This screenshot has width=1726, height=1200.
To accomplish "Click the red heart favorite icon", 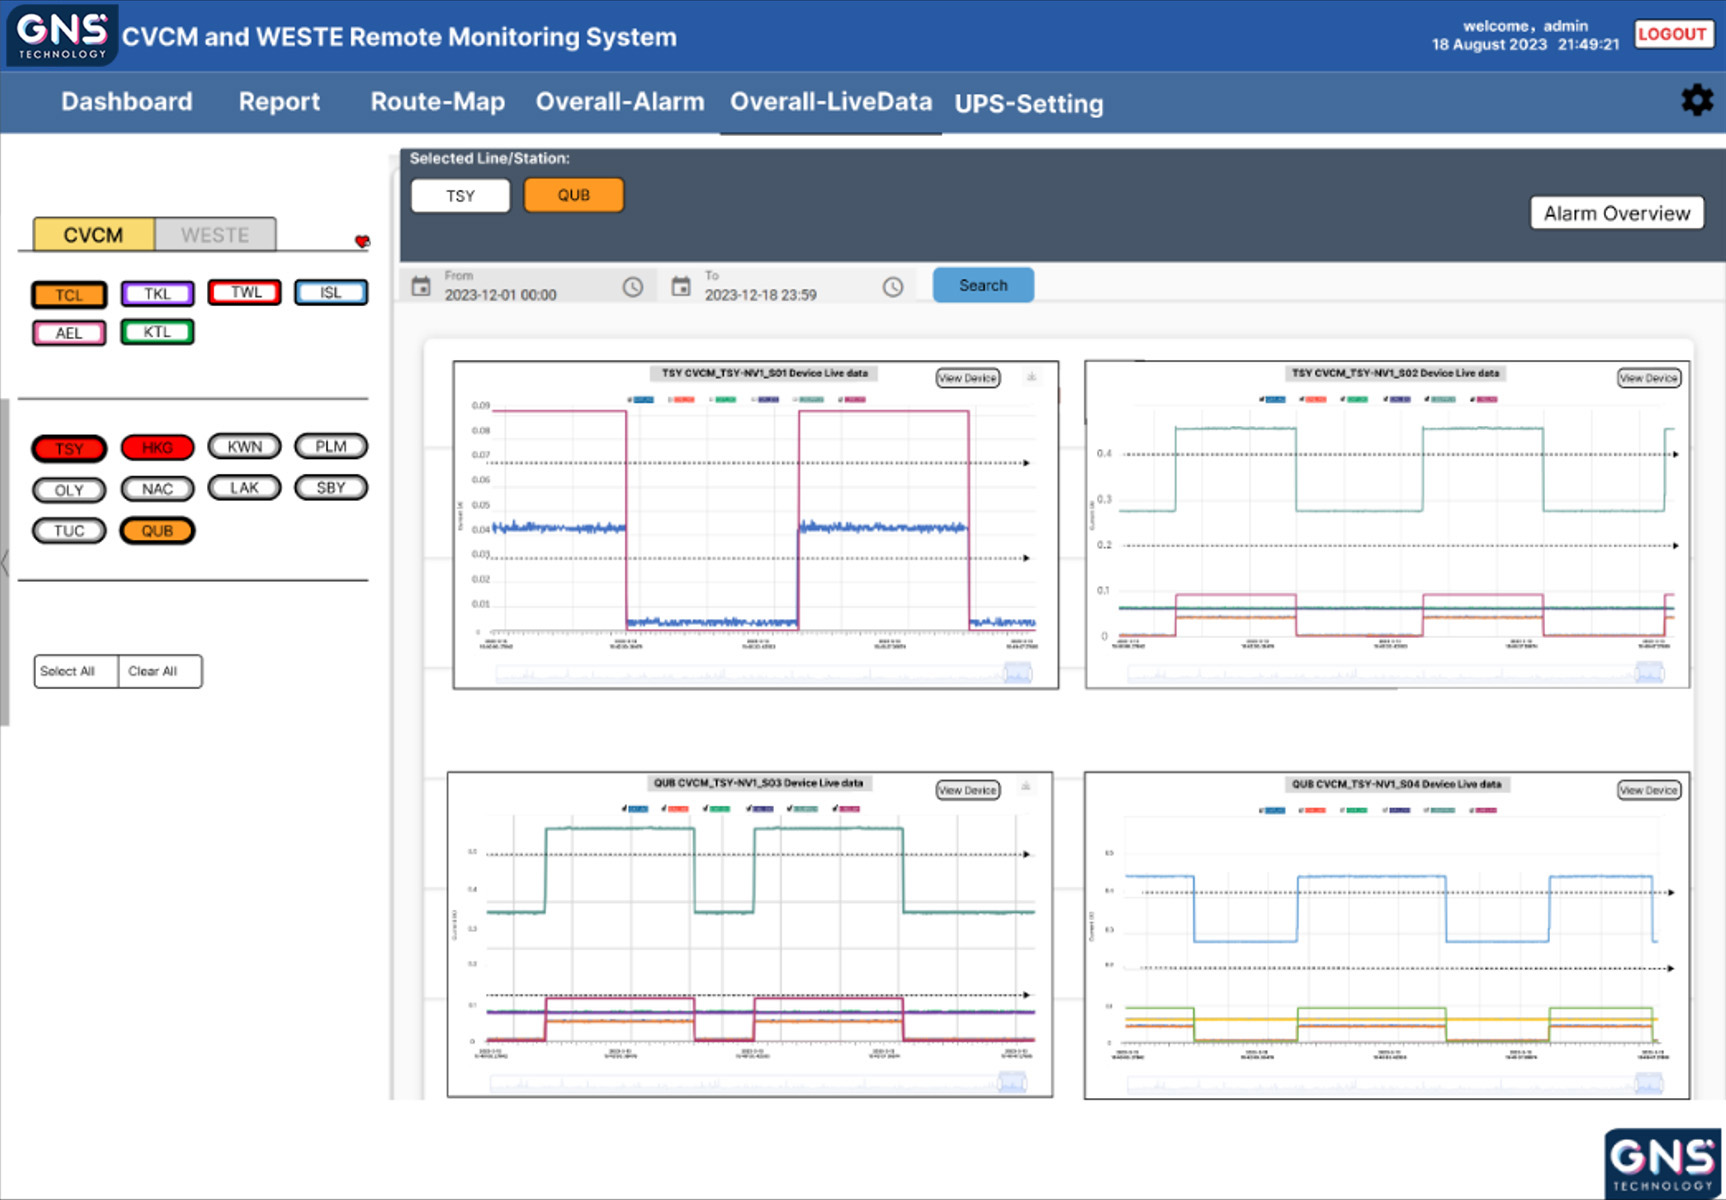I will (362, 241).
